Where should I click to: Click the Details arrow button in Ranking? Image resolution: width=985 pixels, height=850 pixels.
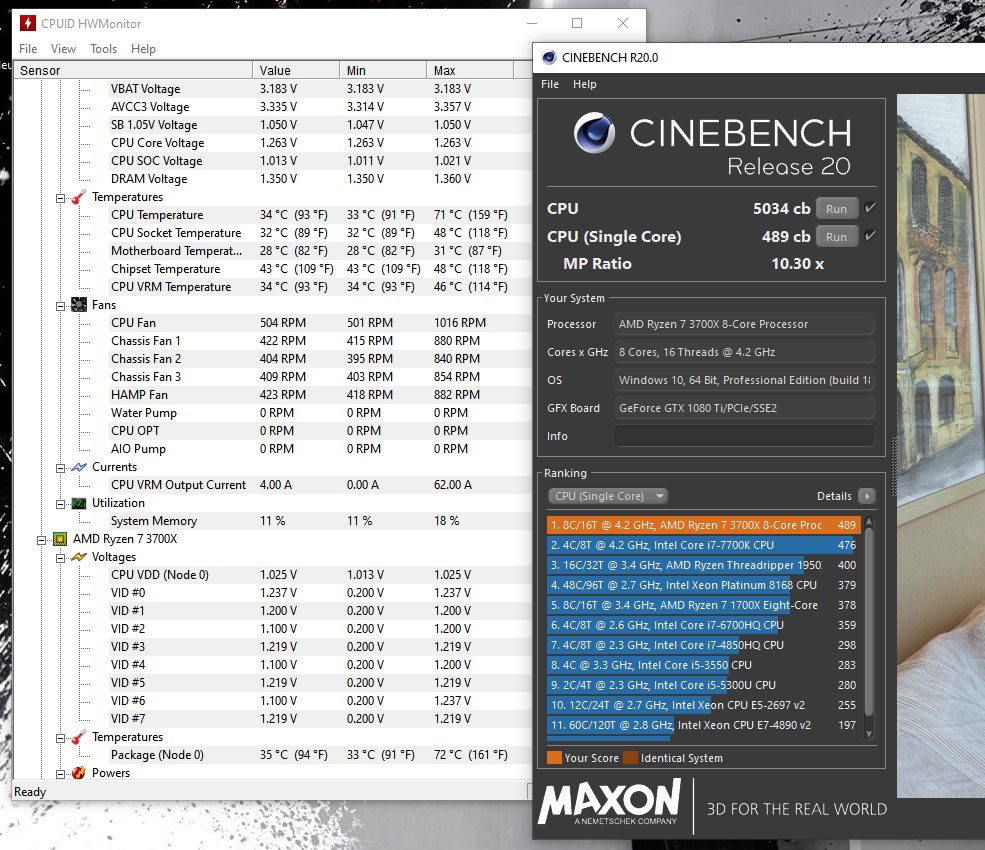point(867,496)
